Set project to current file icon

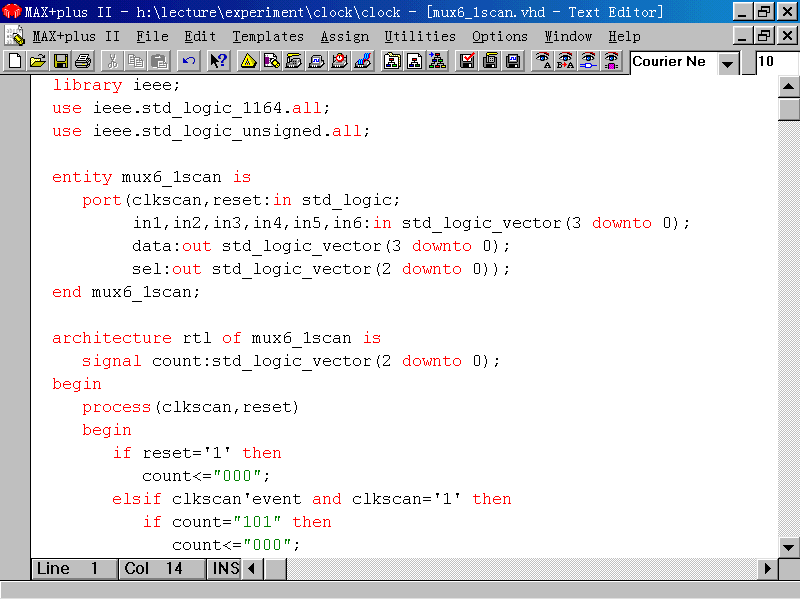pos(415,61)
